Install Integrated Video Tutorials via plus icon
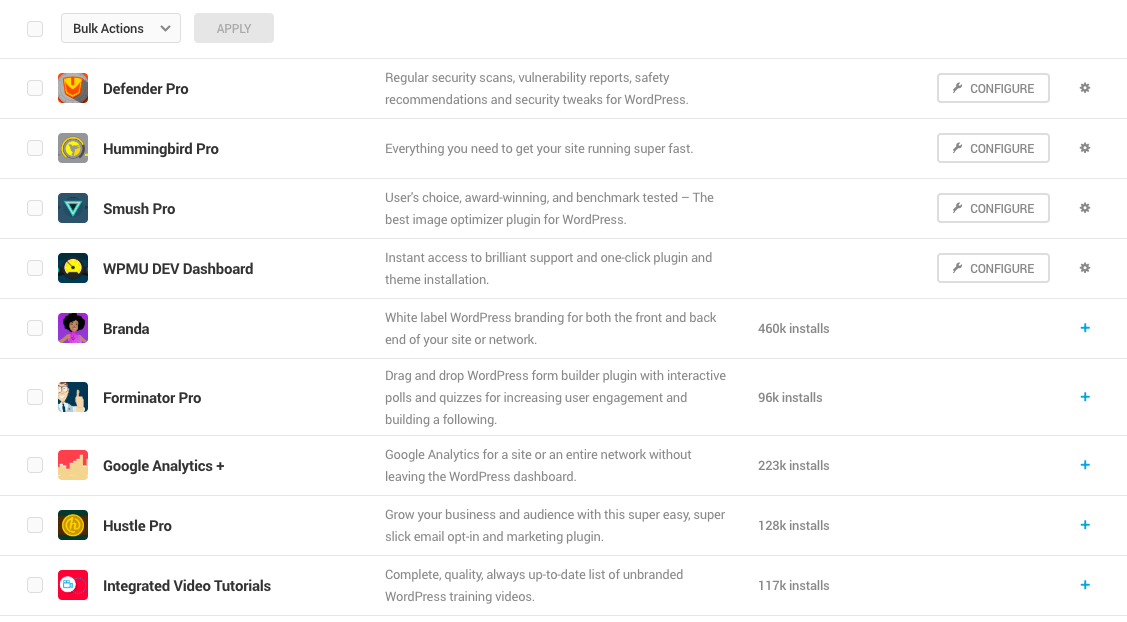The image size is (1127, 622). pyautogui.click(x=1085, y=585)
